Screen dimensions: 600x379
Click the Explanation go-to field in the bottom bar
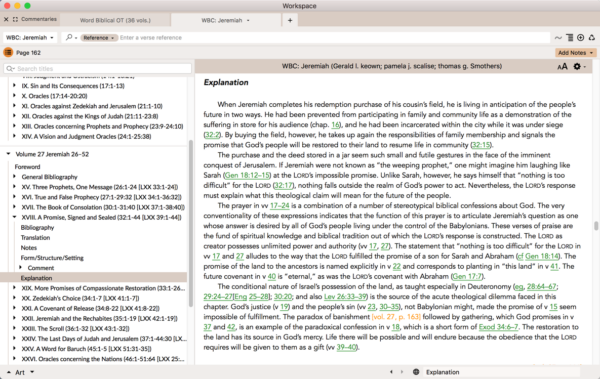(501, 372)
